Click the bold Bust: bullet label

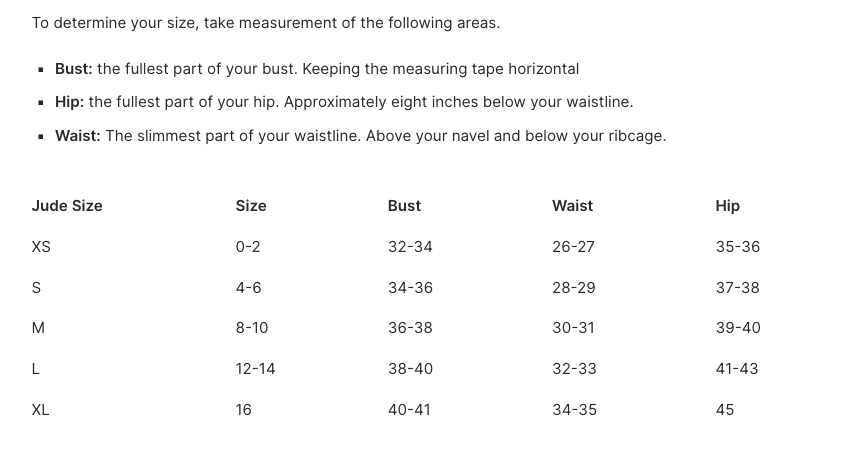click(74, 69)
